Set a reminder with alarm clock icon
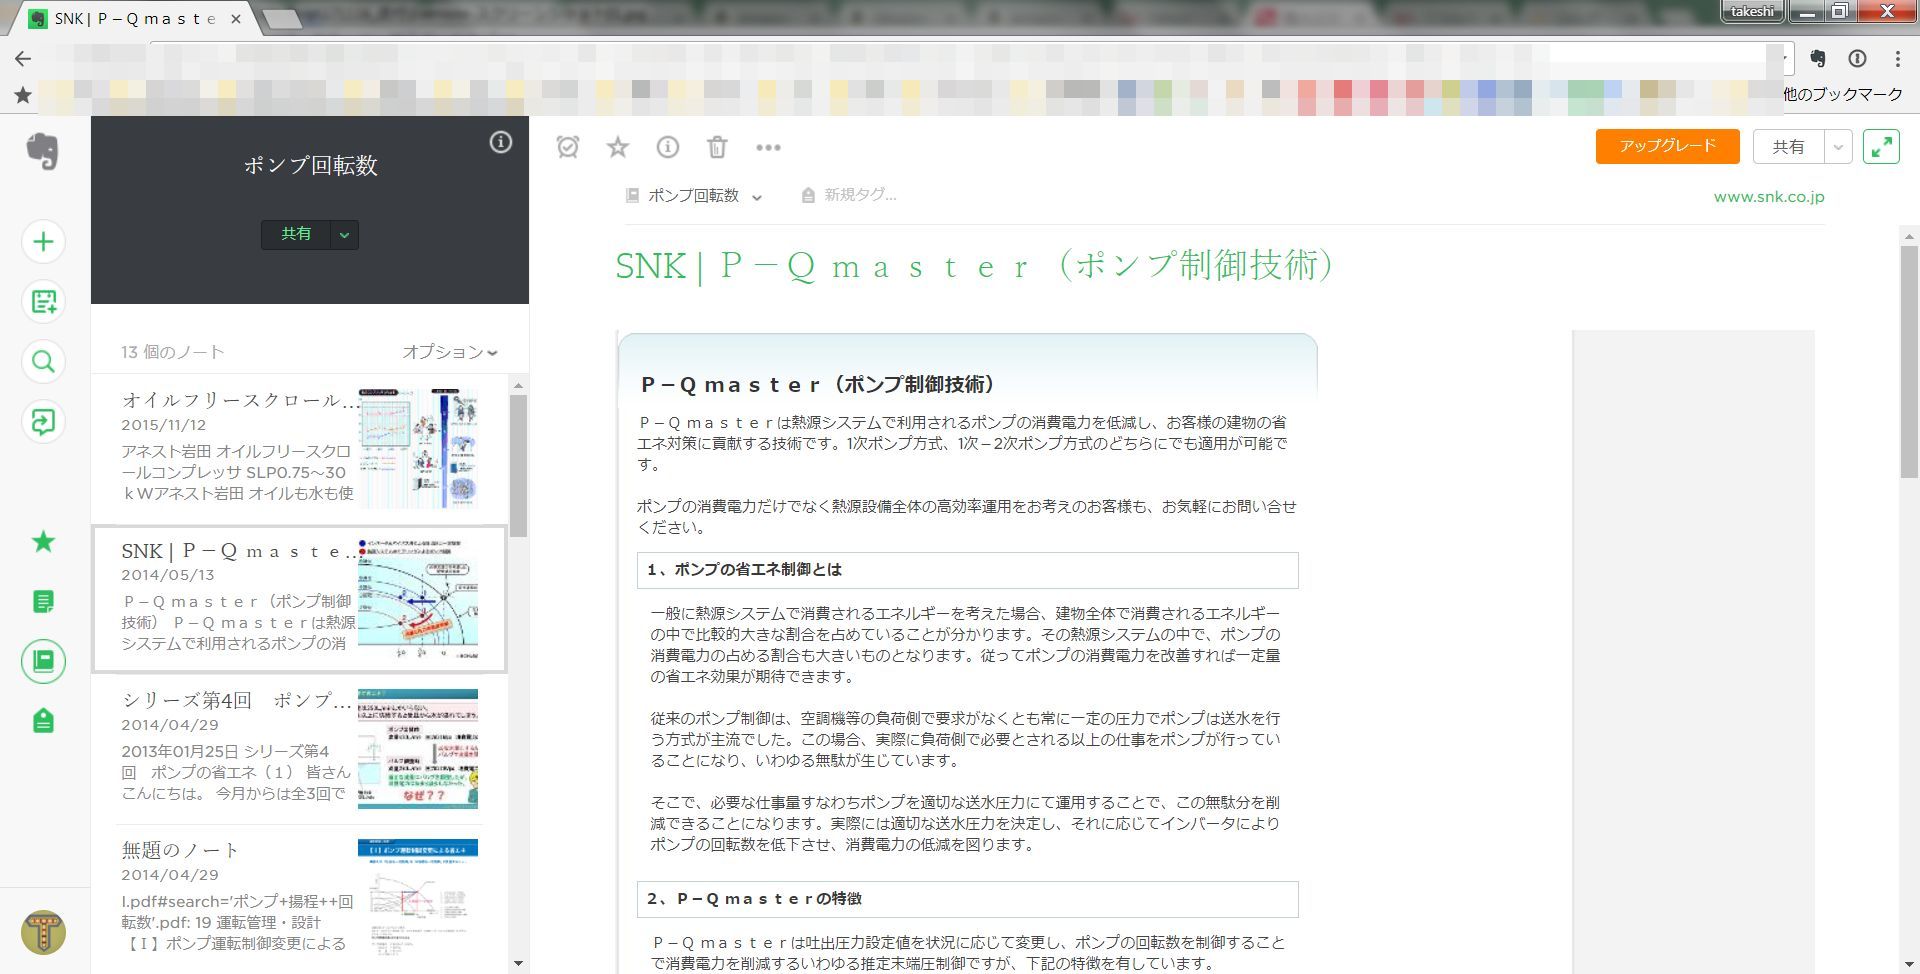 [x=568, y=147]
